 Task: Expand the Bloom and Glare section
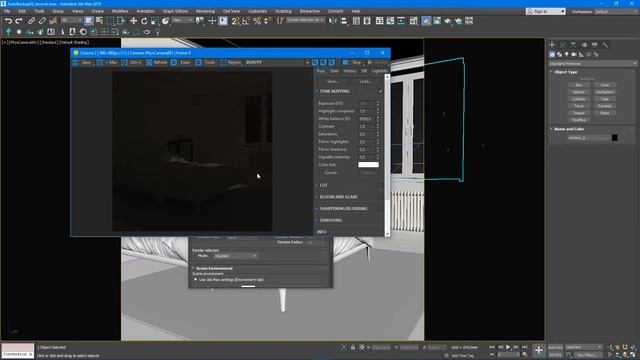[317, 197]
